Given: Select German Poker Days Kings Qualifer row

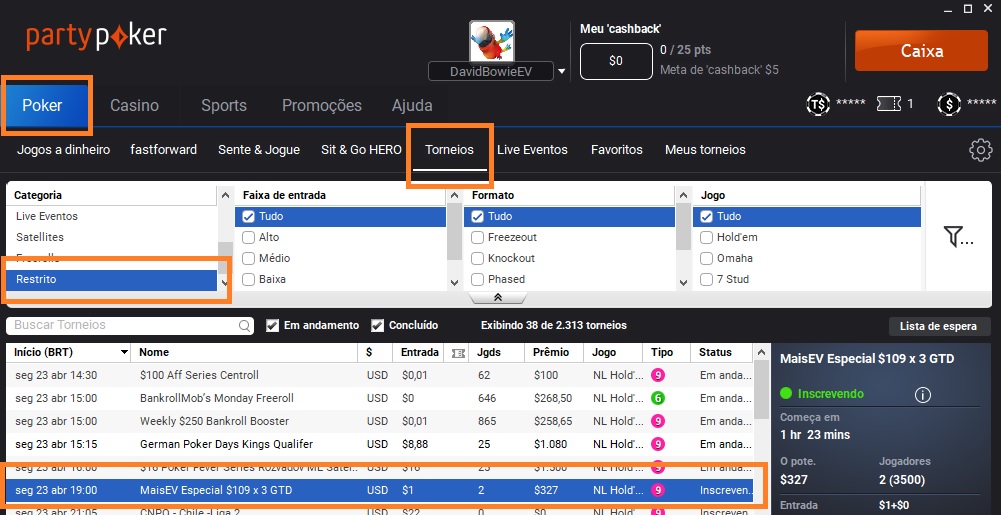Looking at the screenshot, I should coord(380,444).
